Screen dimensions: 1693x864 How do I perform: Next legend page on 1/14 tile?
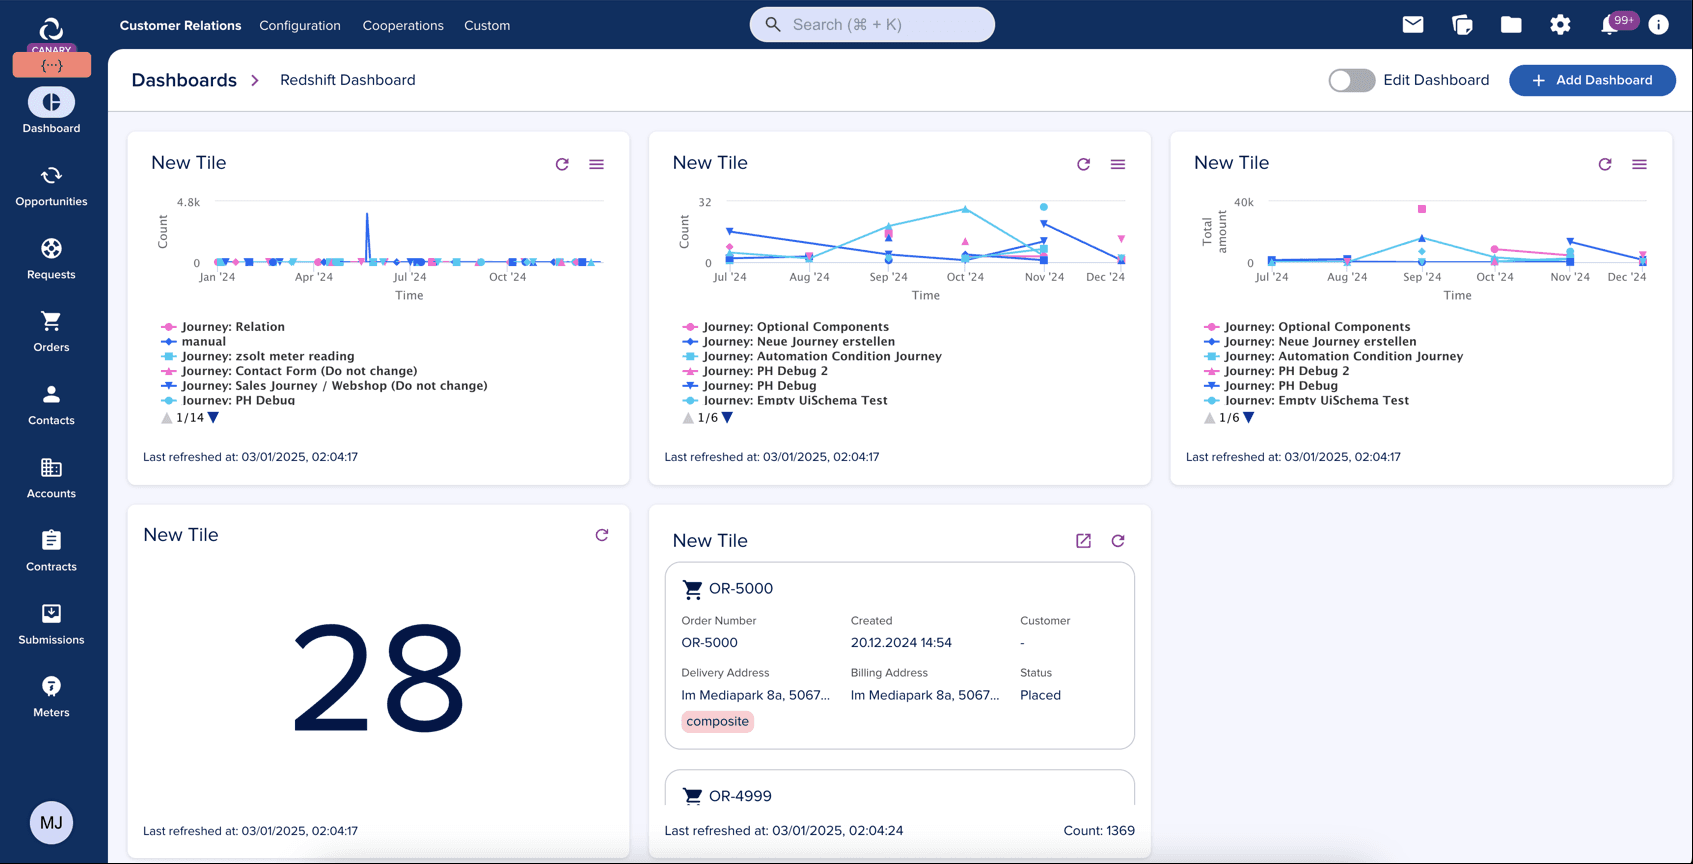(x=213, y=418)
